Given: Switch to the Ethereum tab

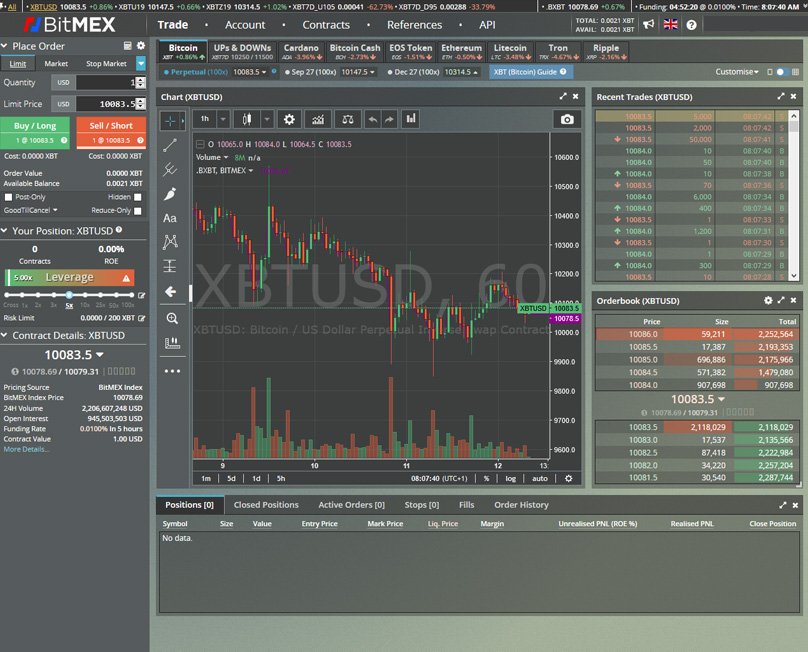Looking at the screenshot, I should click(x=461, y=51).
